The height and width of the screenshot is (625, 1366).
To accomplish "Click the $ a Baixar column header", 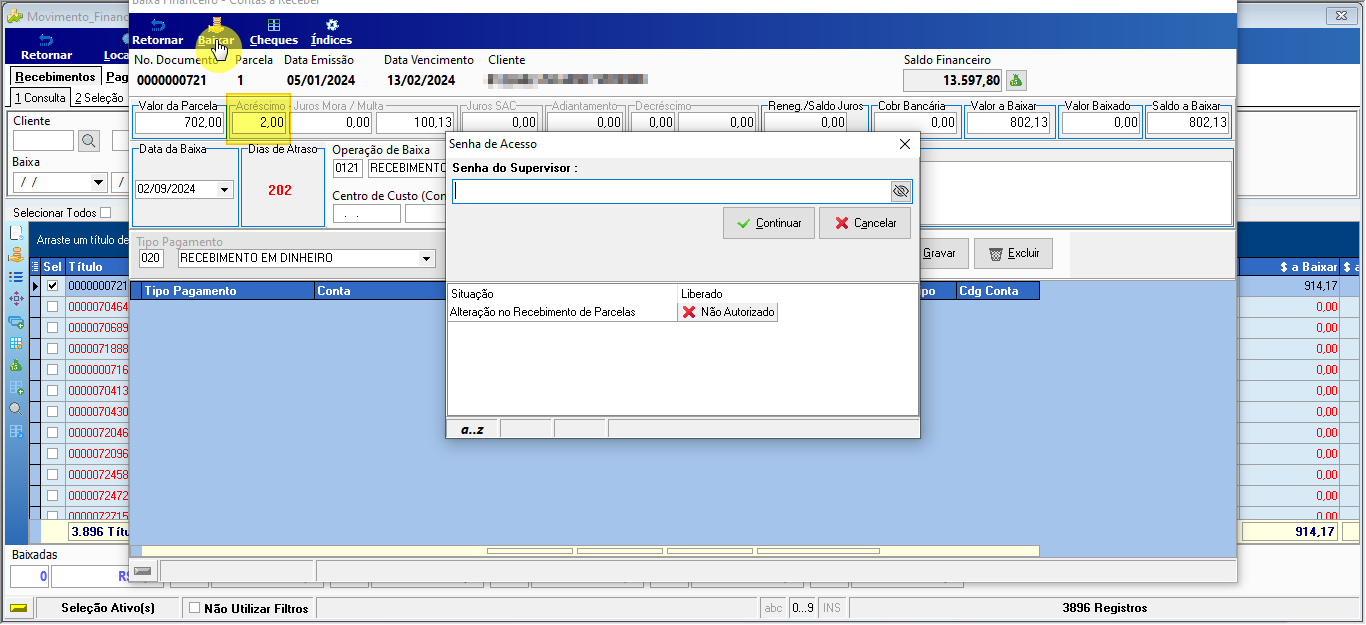I will (1290, 267).
